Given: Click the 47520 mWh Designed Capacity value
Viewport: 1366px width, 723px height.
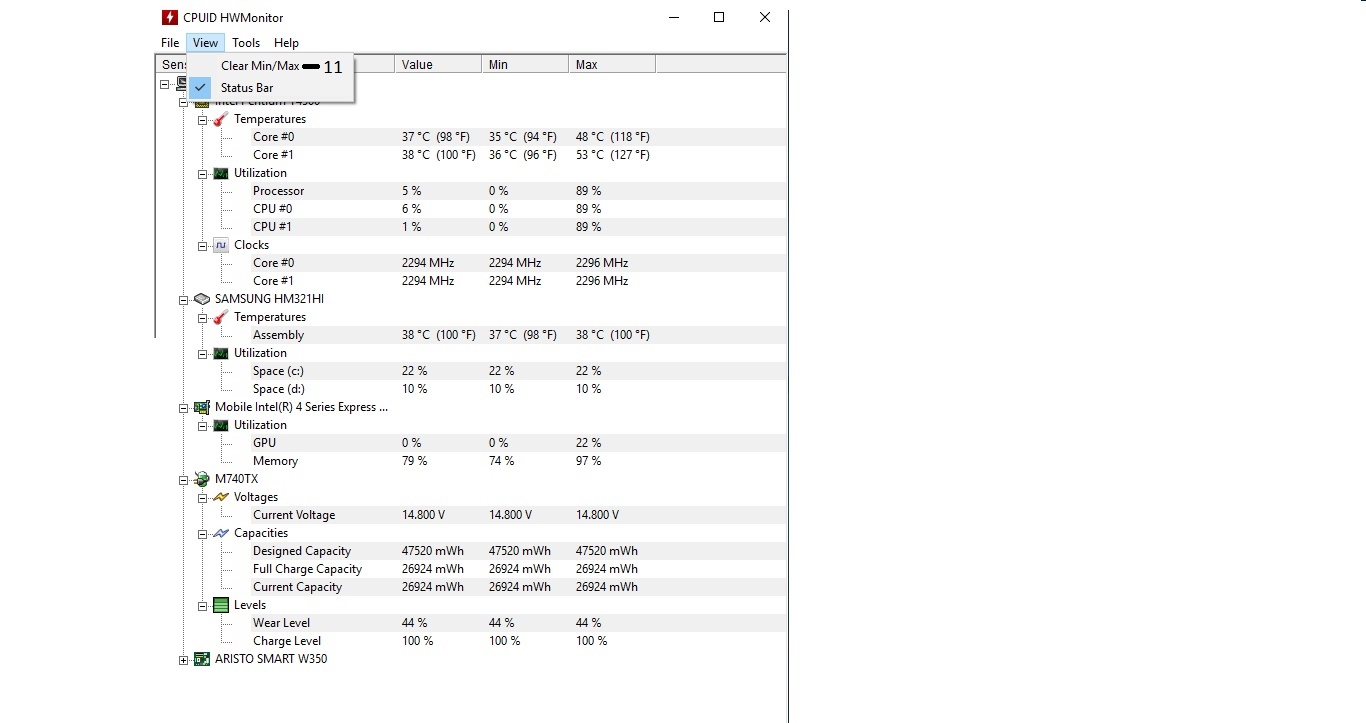Looking at the screenshot, I should tap(433, 551).
